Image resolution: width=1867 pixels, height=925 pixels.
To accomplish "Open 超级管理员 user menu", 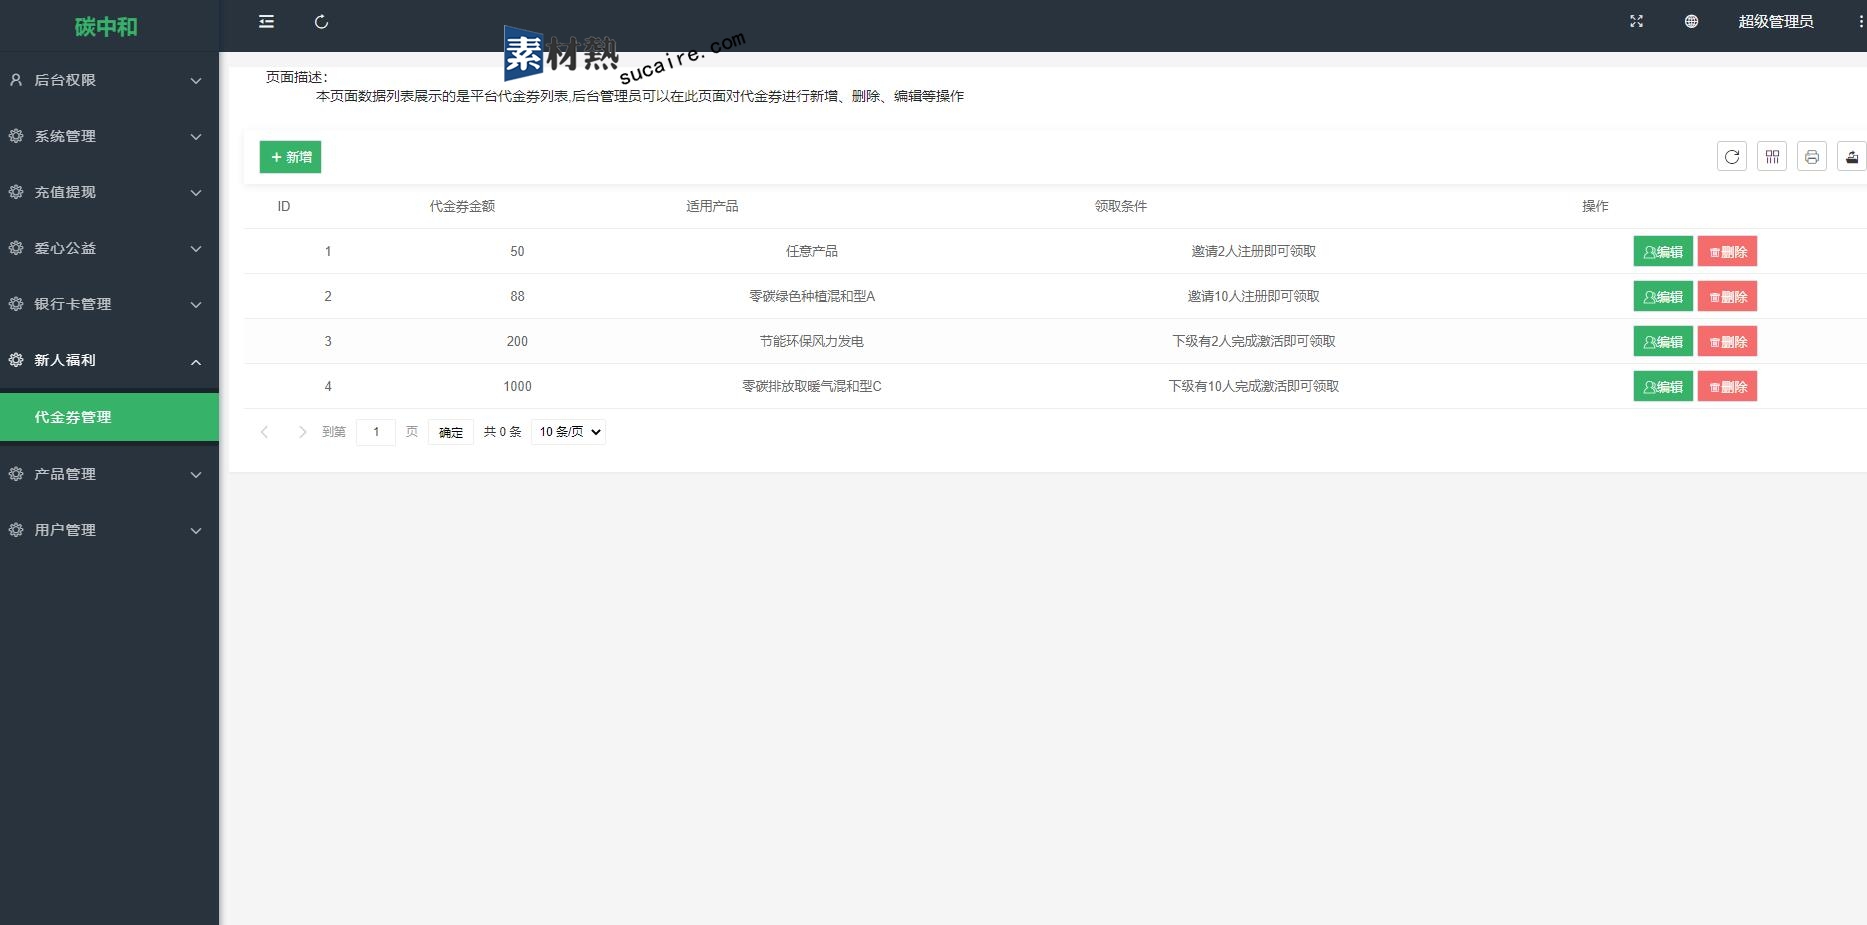I will coord(1775,21).
